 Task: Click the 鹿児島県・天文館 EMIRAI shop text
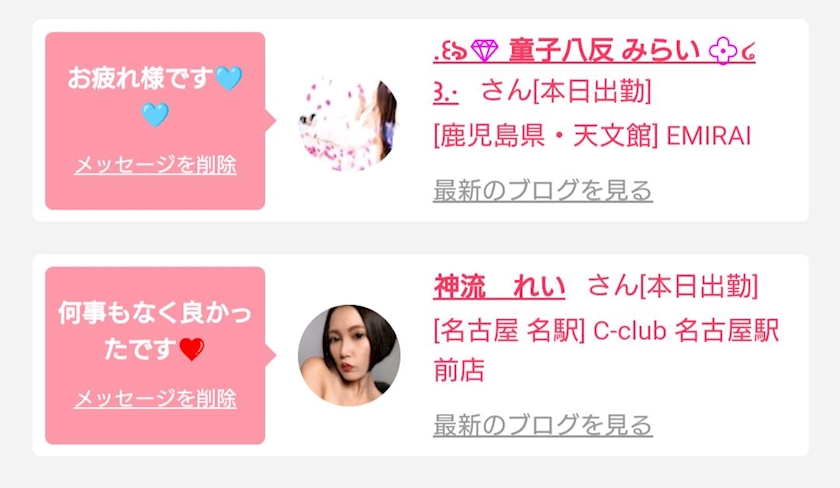click(592, 135)
